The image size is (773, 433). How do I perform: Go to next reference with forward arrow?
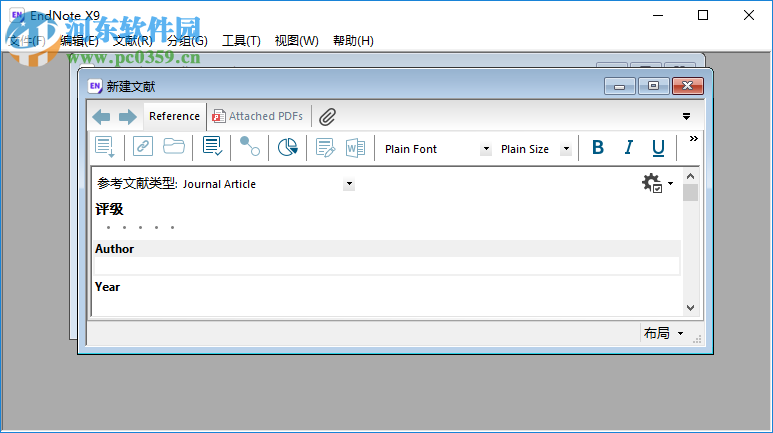(x=128, y=117)
